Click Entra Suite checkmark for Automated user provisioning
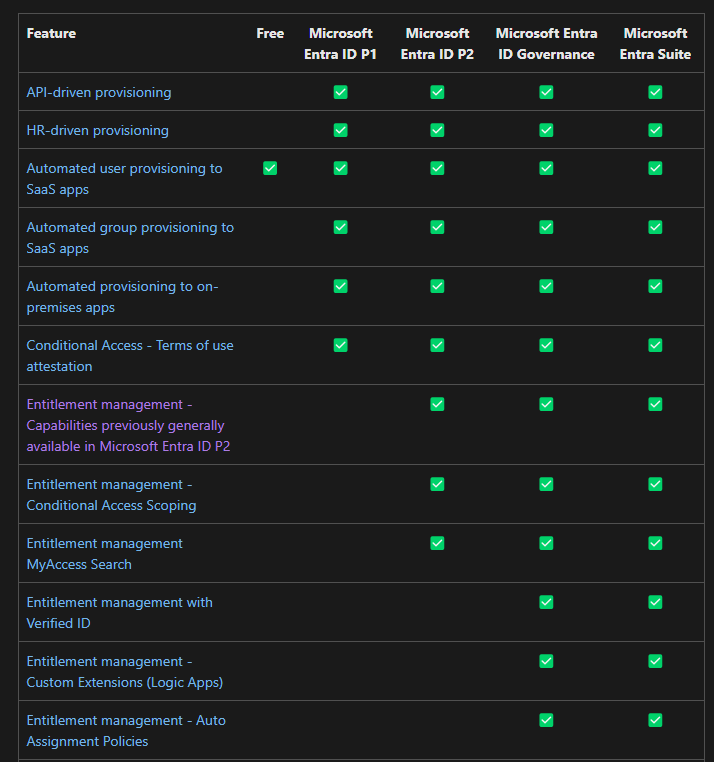Screen dimensions: 714x762 pos(655,168)
